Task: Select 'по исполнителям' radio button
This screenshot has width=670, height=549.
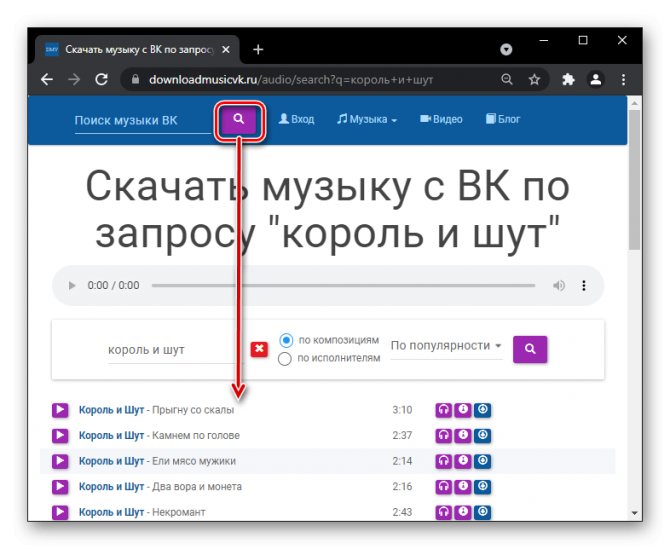Action: 285,358
